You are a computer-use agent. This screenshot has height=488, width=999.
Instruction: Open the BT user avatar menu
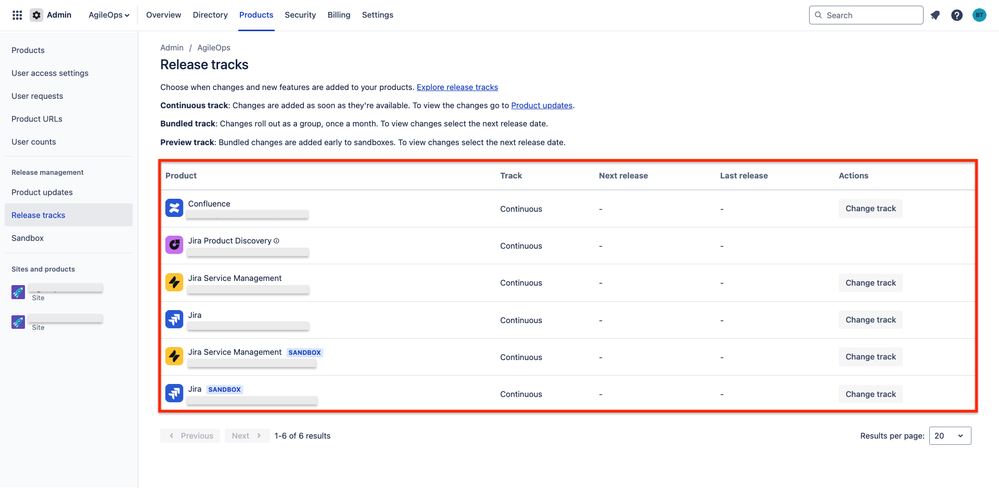point(979,15)
